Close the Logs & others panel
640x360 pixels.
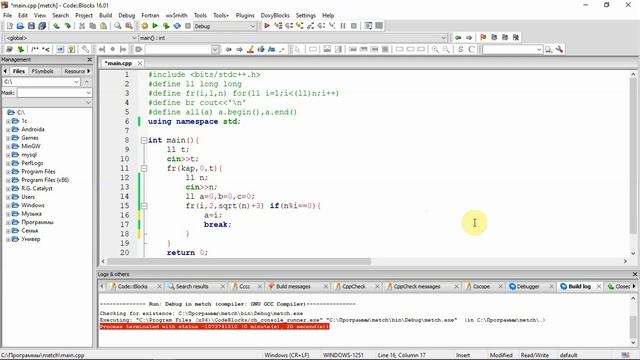pyautogui.click(x=635, y=274)
